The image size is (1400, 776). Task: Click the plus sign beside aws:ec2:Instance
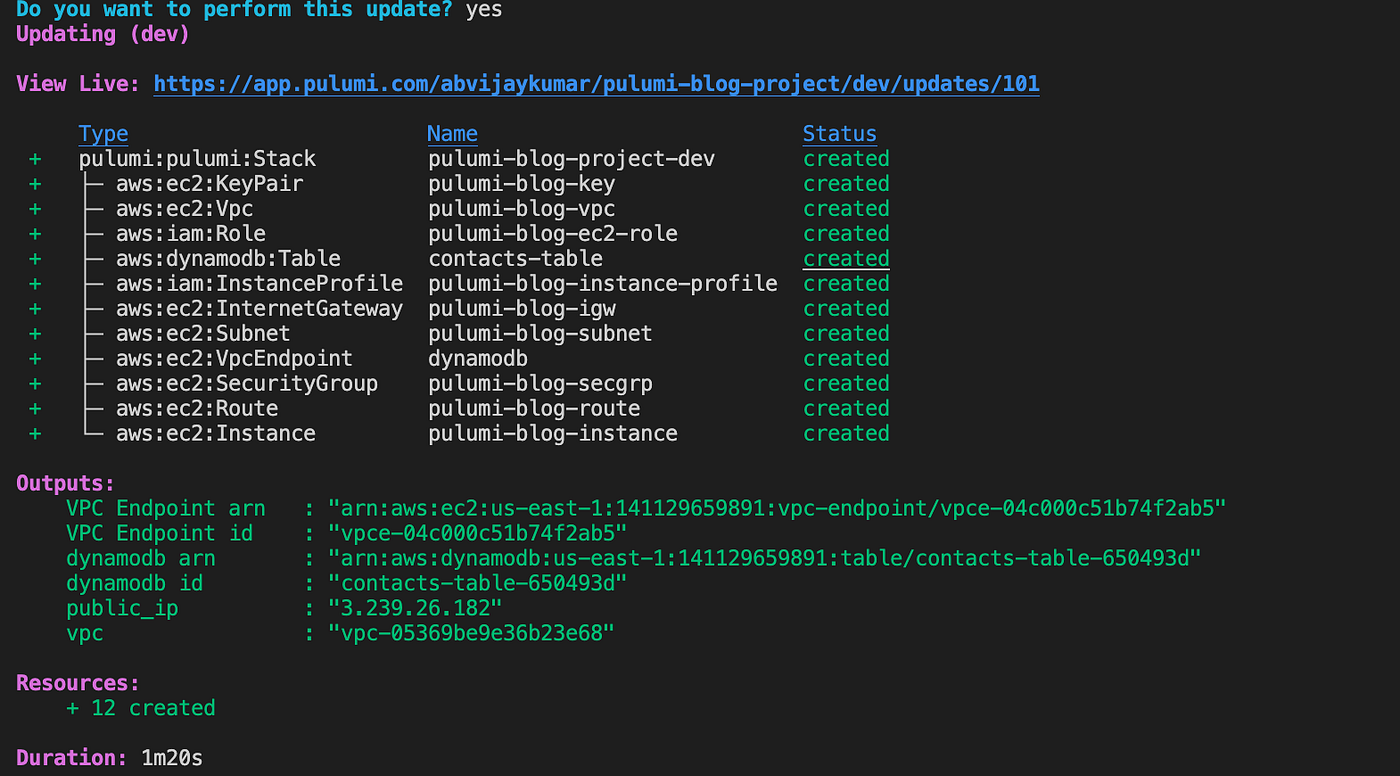pyautogui.click(x=35, y=434)
